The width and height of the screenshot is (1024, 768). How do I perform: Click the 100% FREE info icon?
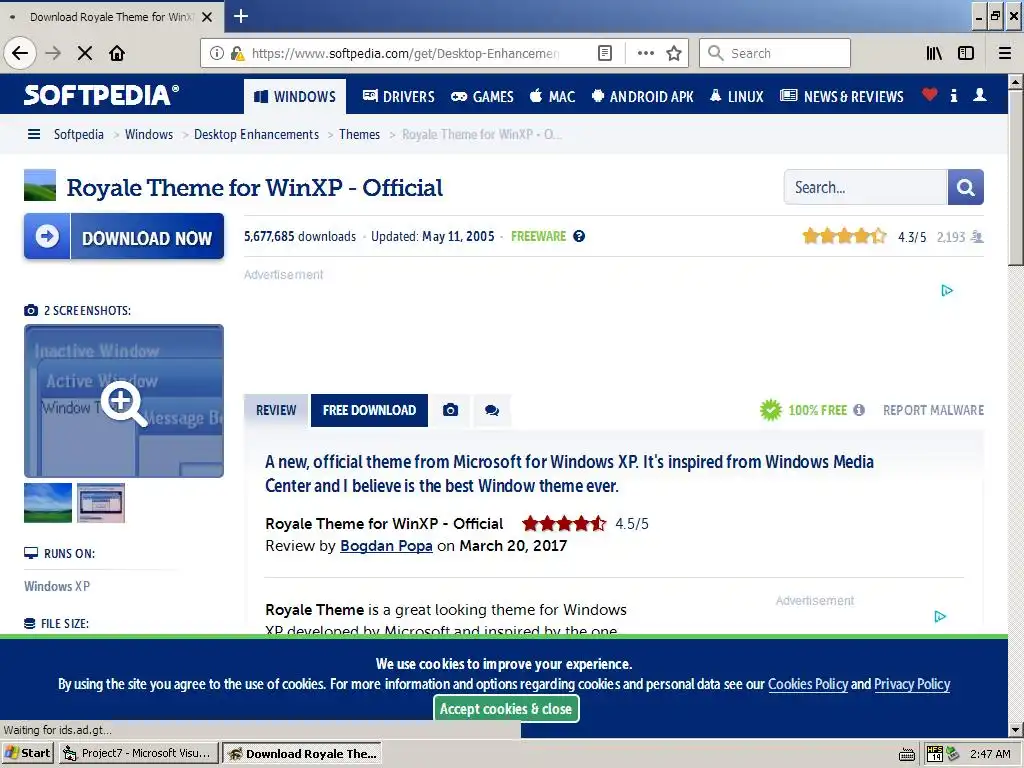pyautogui.click(x=859, y=410)
